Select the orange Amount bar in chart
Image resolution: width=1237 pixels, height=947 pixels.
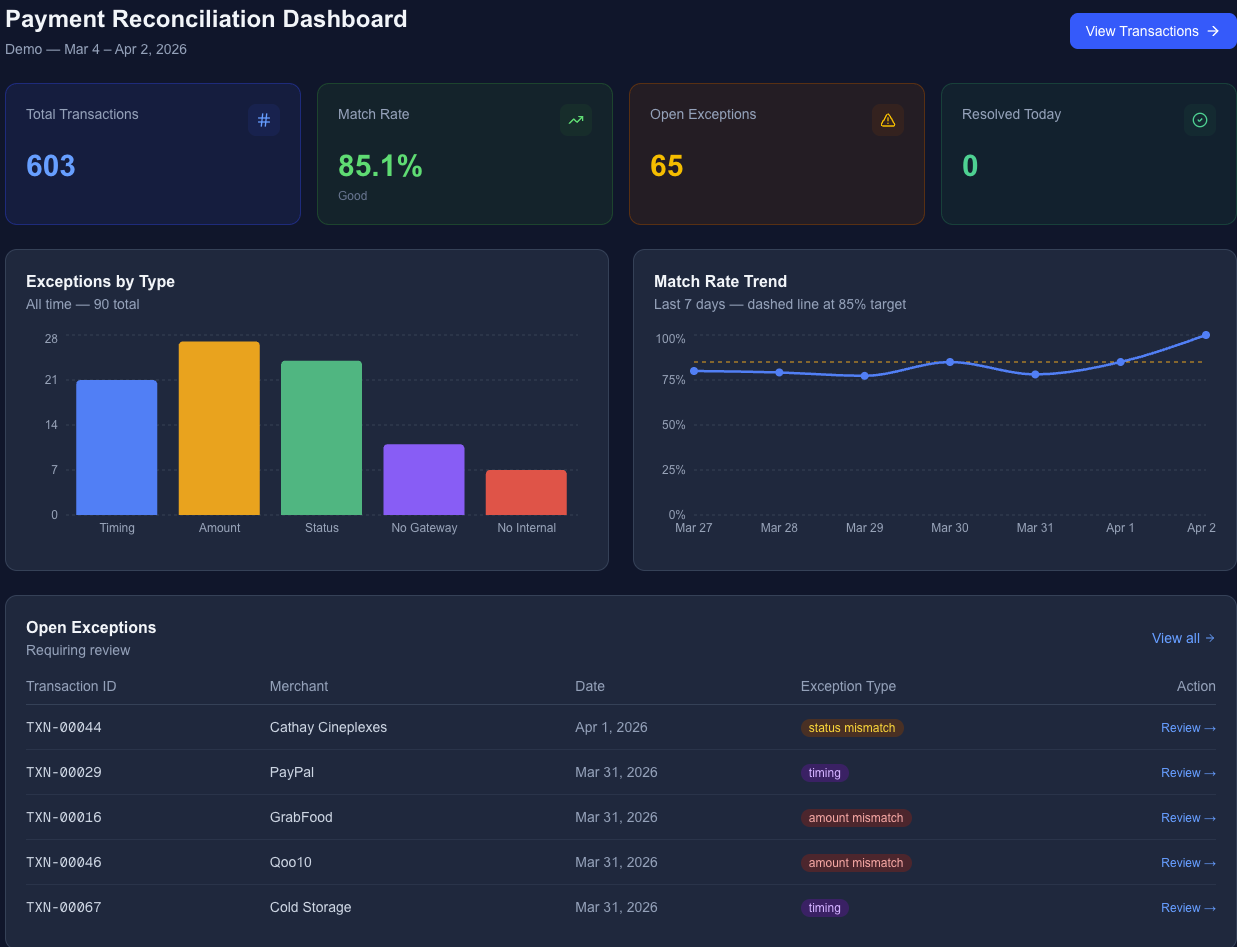tap(219, 430)
